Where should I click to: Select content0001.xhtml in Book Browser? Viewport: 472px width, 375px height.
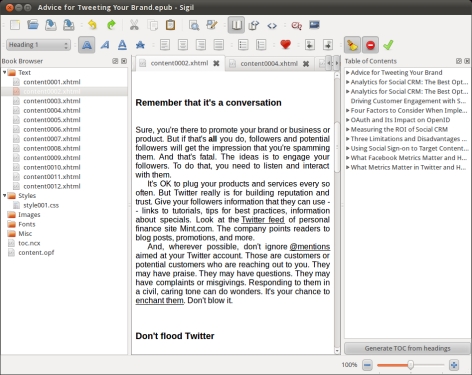click(52, 82)
